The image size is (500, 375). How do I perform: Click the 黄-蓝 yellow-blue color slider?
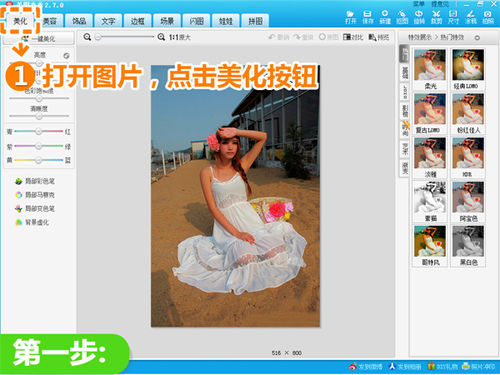click(39, 160)
